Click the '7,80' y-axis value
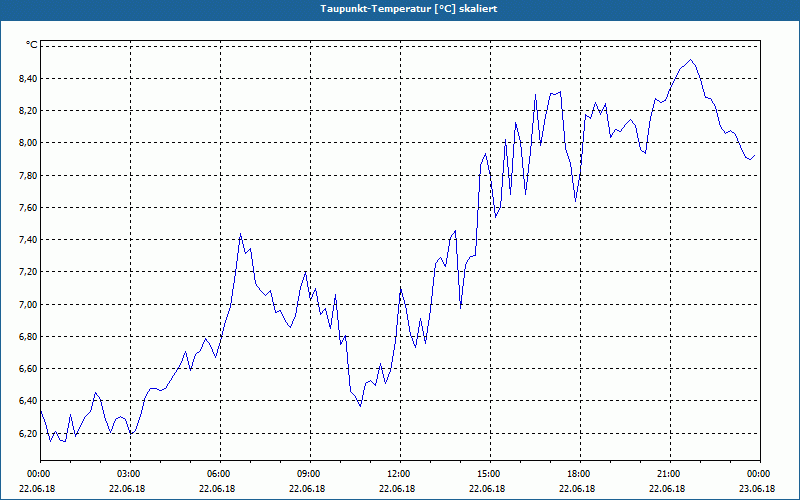Image resolution: width=800 pixels, height=500 pixels. 29,175
